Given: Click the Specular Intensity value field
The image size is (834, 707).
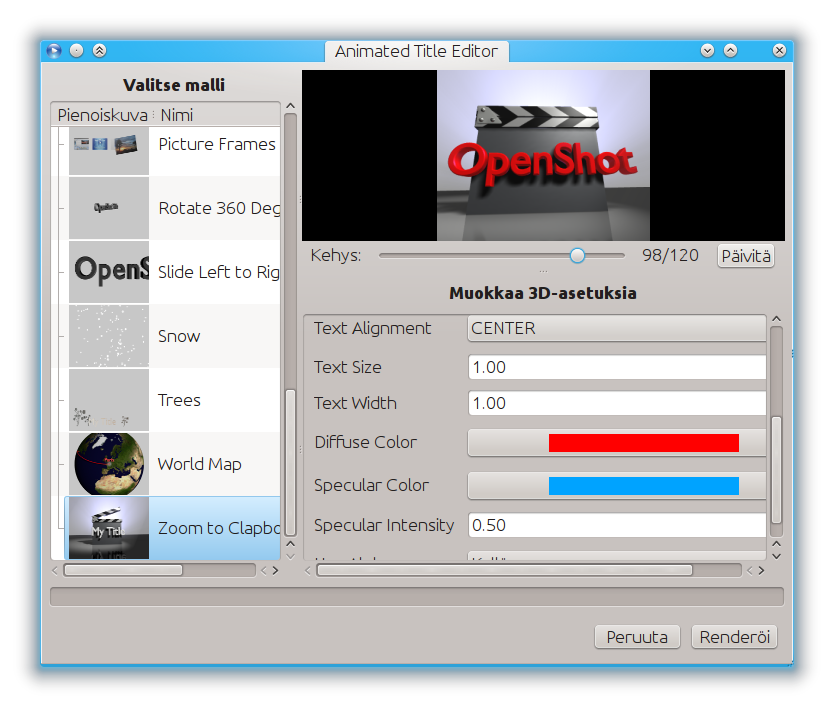Looking at the screenshot, I should point(616,525).
